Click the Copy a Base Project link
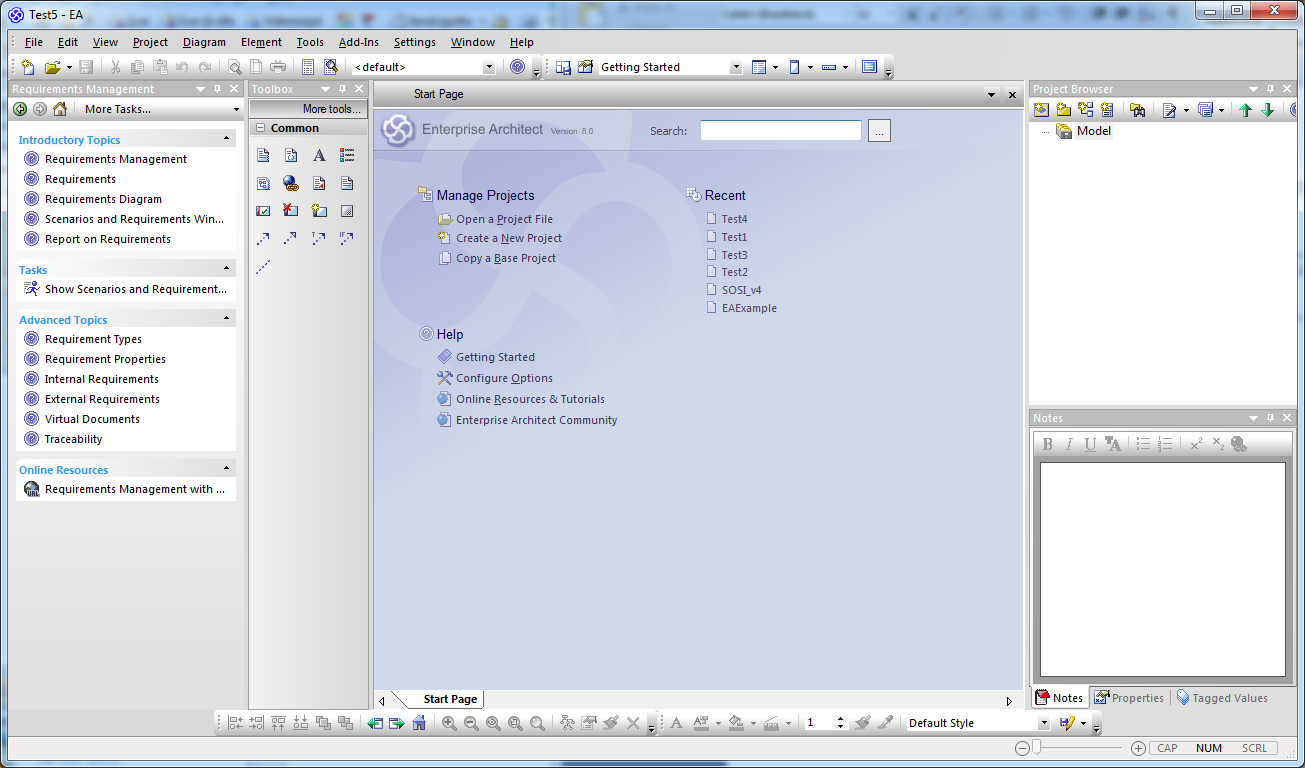 pyautogui.click(x=506, y=258)
